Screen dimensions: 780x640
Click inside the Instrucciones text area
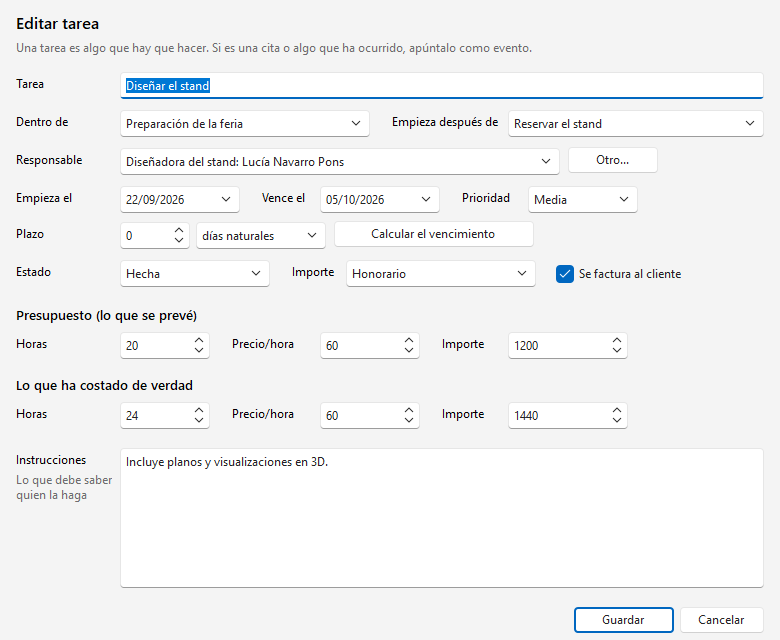click(x=442, y=518)
